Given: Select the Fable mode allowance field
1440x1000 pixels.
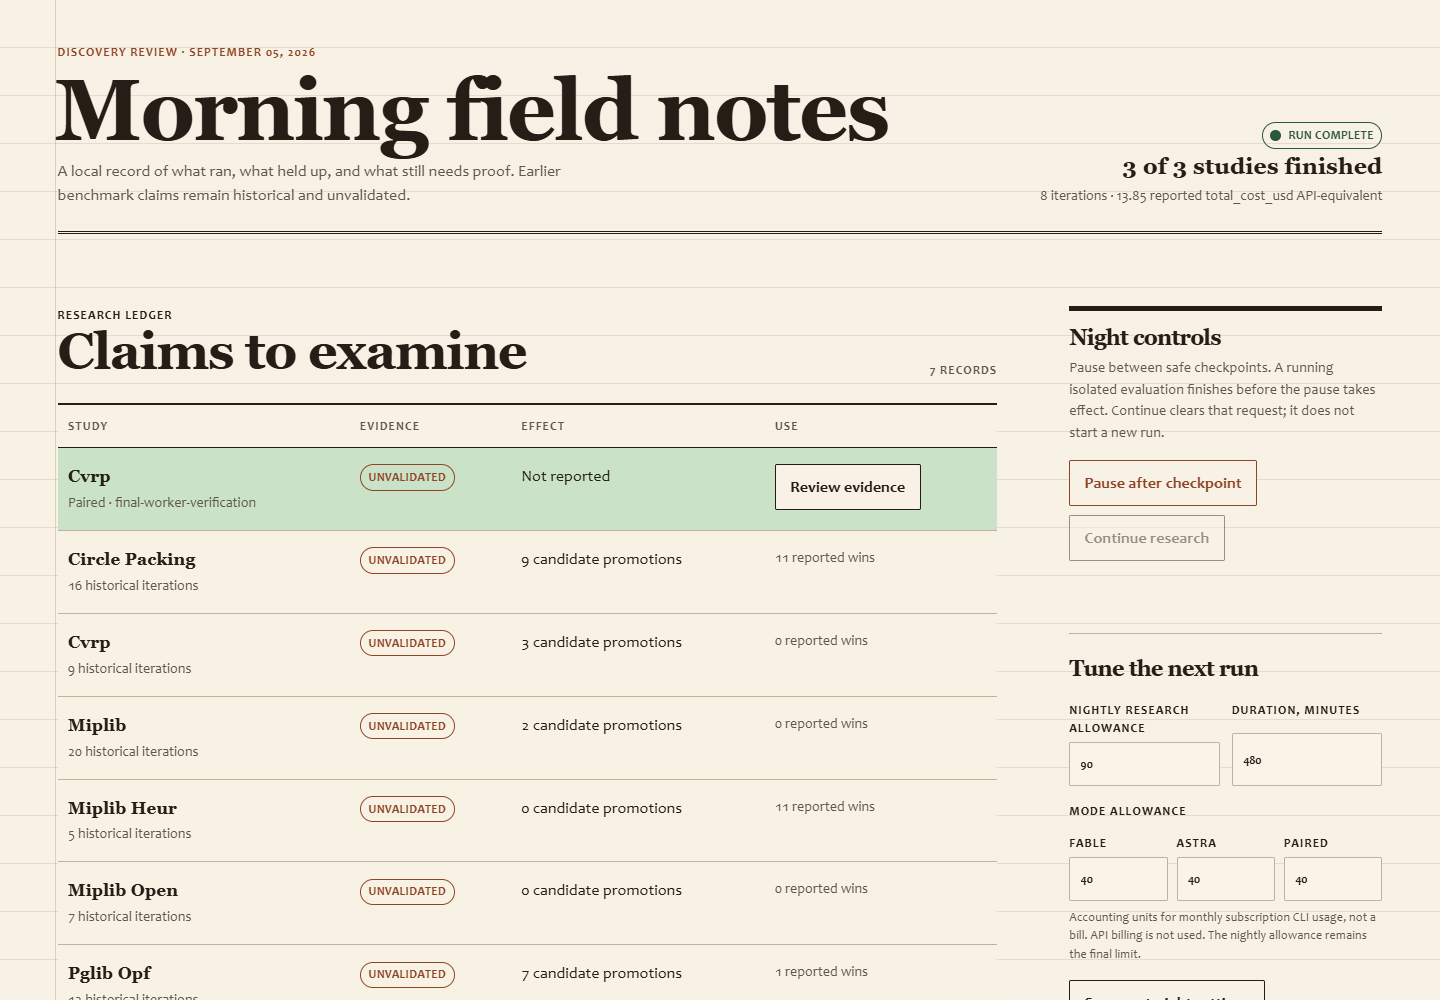Looking at the screenshot, I should tap(1118, 879).
